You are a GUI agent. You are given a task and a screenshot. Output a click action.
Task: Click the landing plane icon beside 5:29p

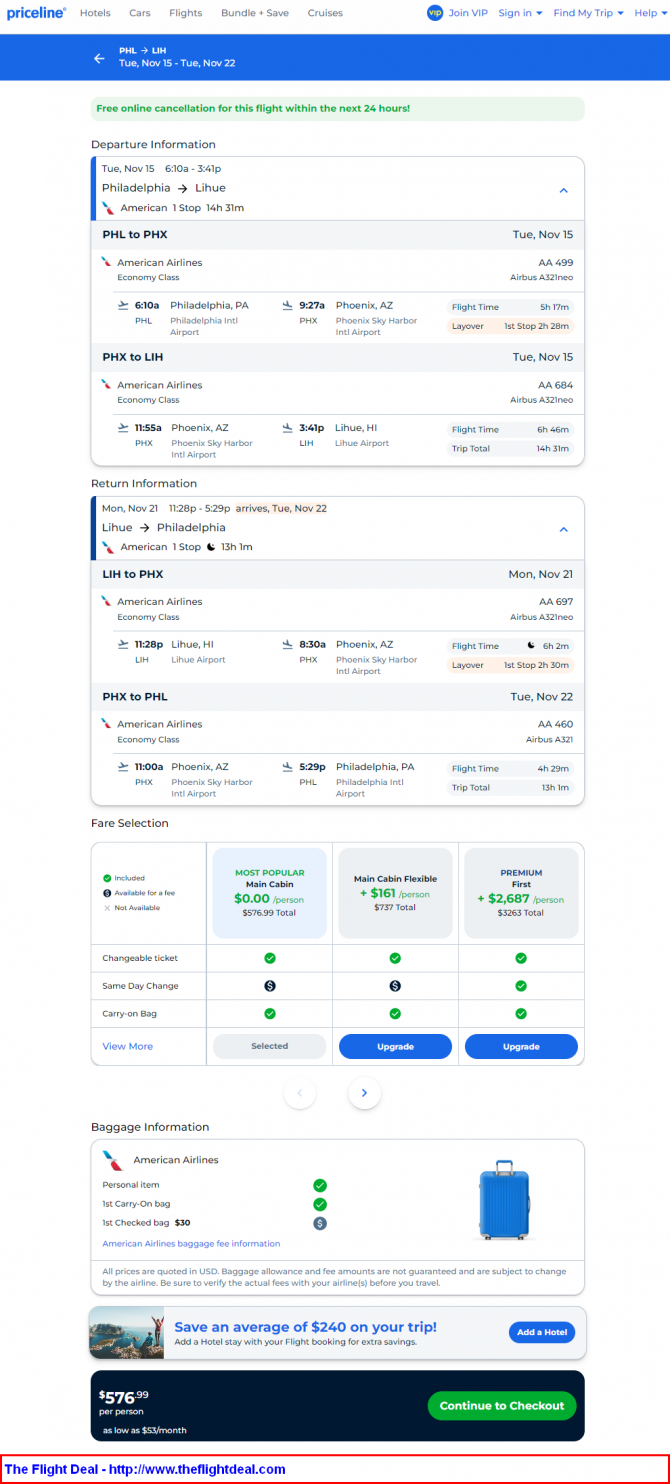coord(287,767)
